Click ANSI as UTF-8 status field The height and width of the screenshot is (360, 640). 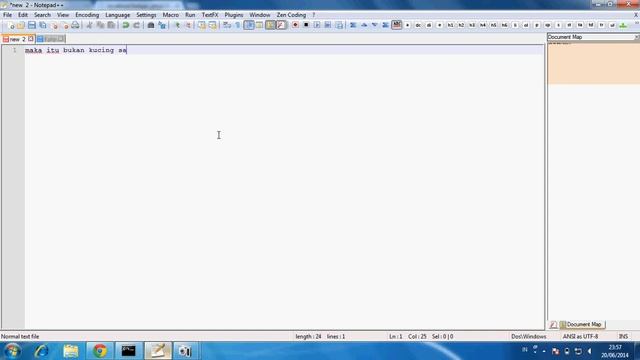click(x=580, y=337)
